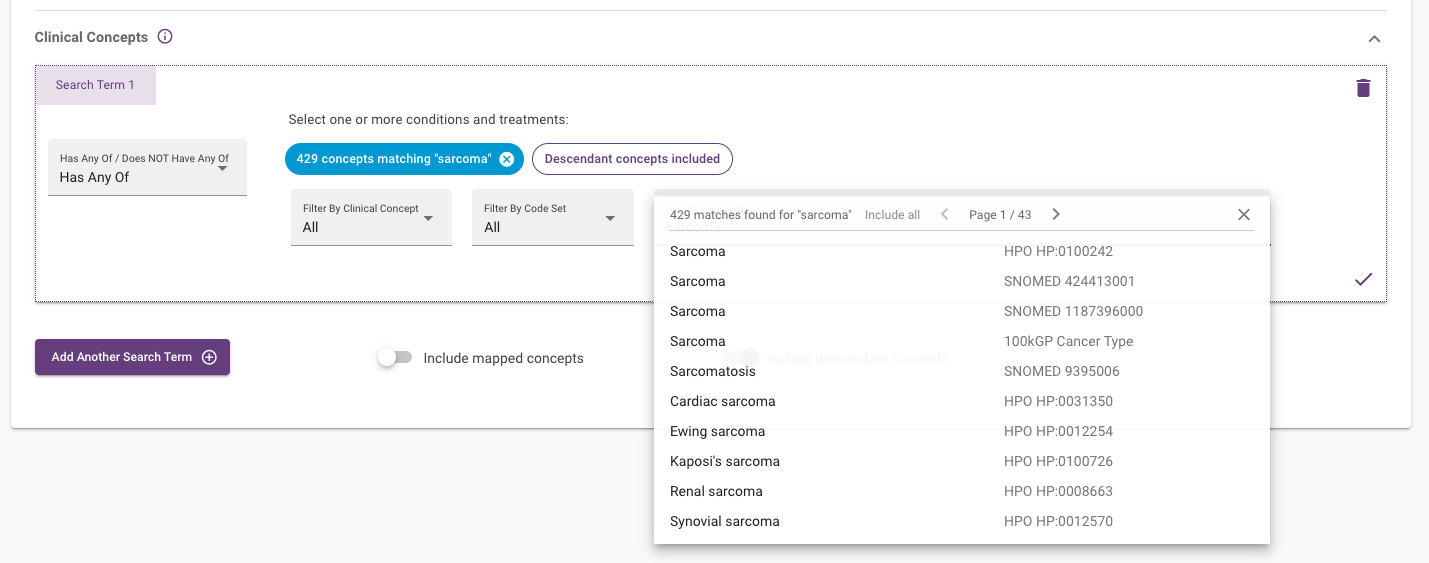
Task: Choose Sarcomatosis SNOMED 9395006 result
Action: pos(713,372)
